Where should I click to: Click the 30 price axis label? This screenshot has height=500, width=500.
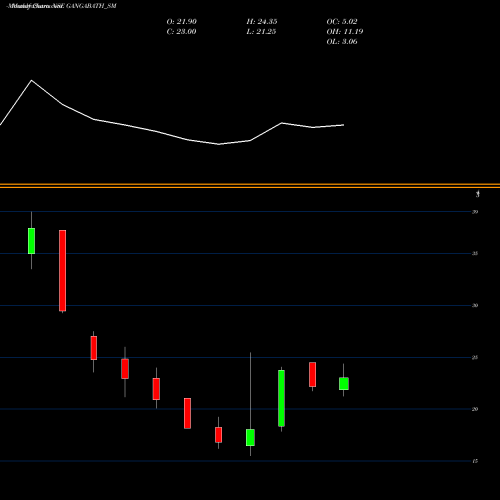pyautogui.click(x=475, y=305)
